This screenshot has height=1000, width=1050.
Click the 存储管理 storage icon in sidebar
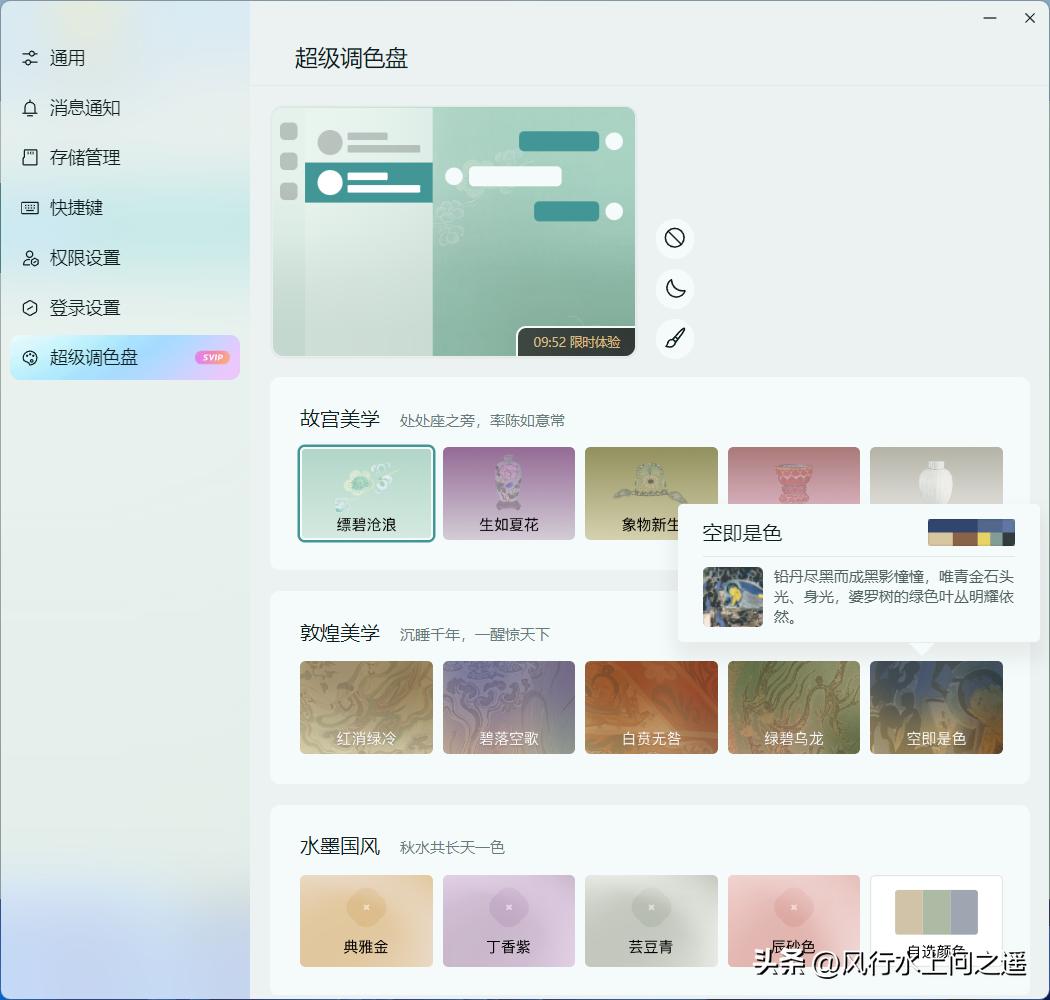tap(29, 157)
